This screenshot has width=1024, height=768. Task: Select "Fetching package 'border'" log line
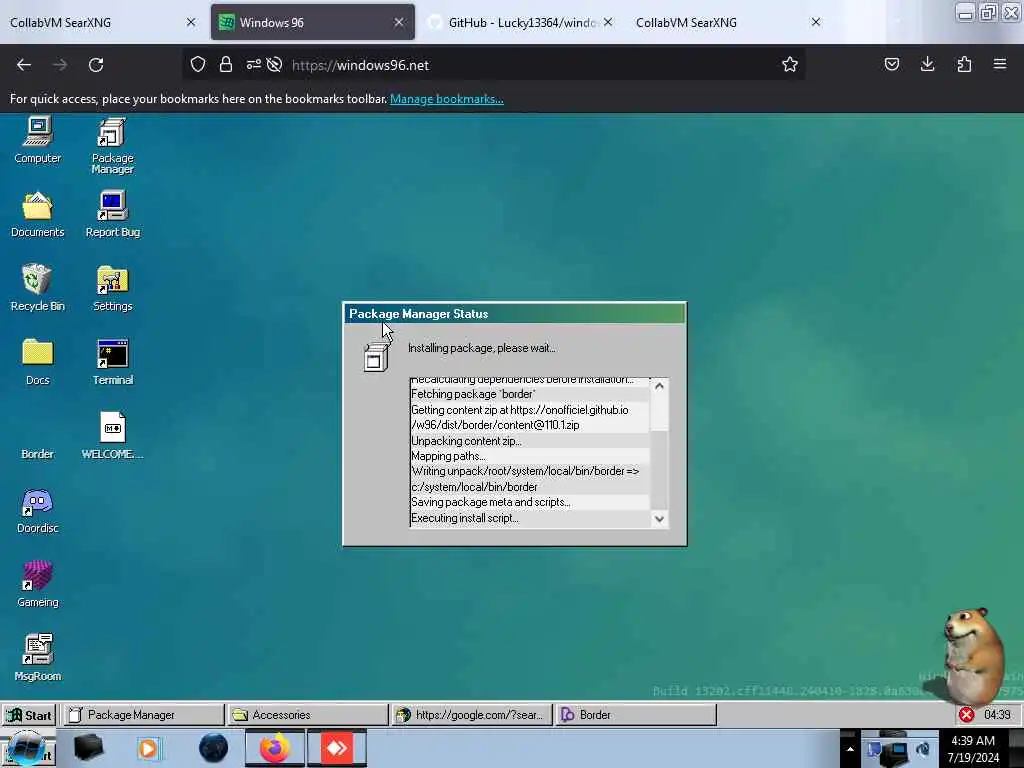[x=529, y=394]
